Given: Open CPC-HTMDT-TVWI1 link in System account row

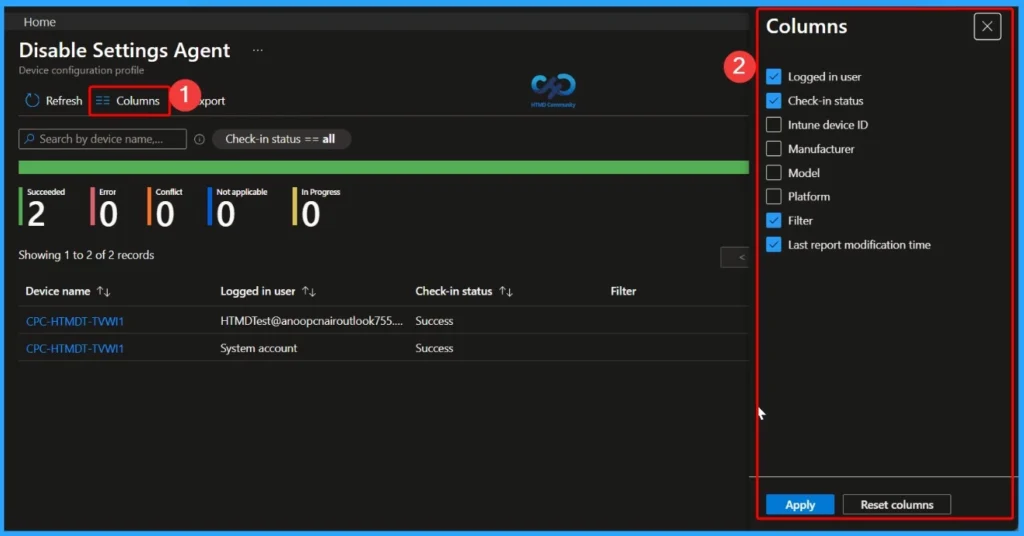Looking at the screenshot, I should tap(74, 349).
